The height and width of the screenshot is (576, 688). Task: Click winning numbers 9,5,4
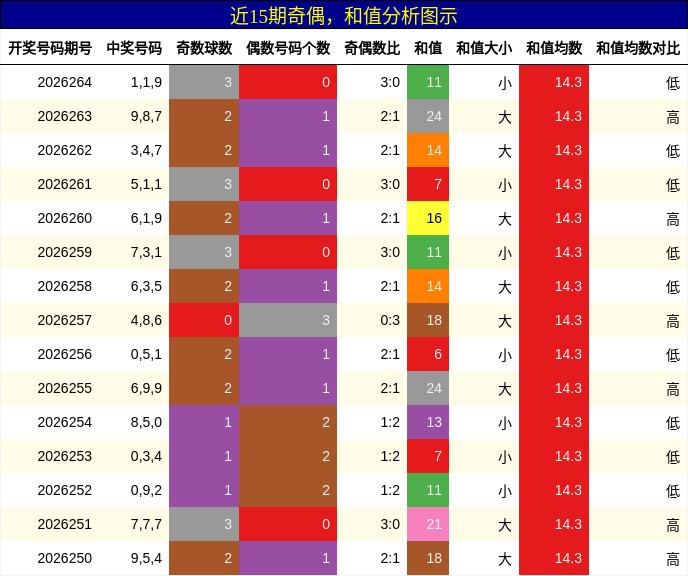coord(146,558)
